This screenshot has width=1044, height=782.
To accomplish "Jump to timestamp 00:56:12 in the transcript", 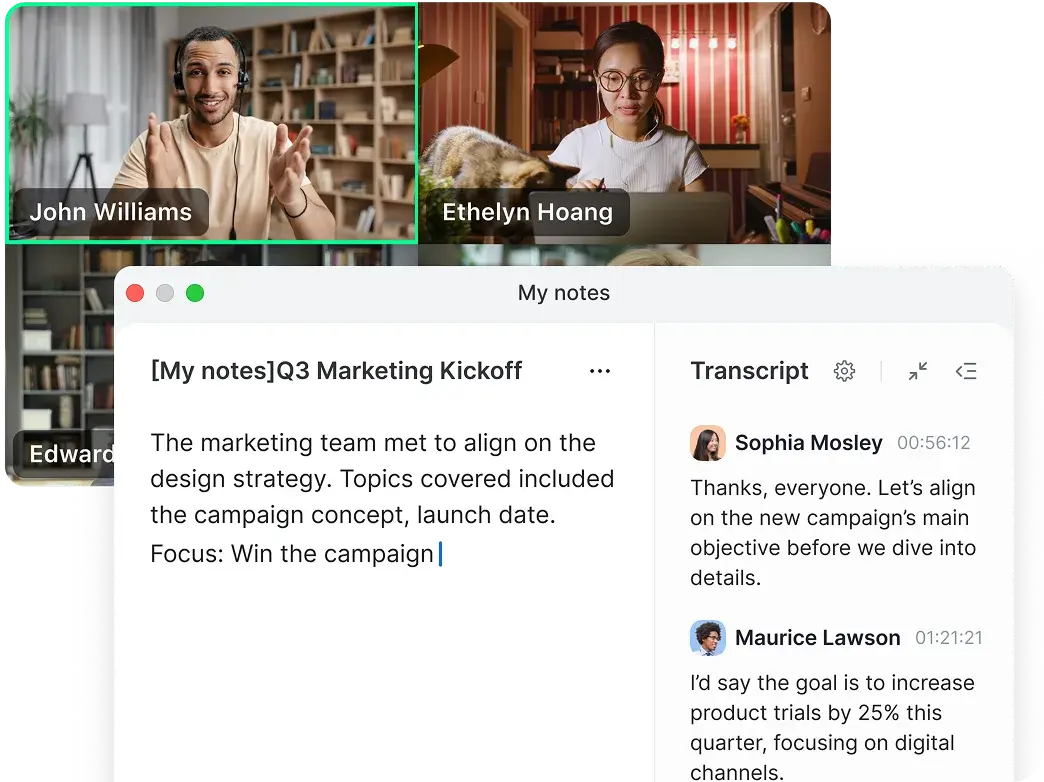I will 933,443.
